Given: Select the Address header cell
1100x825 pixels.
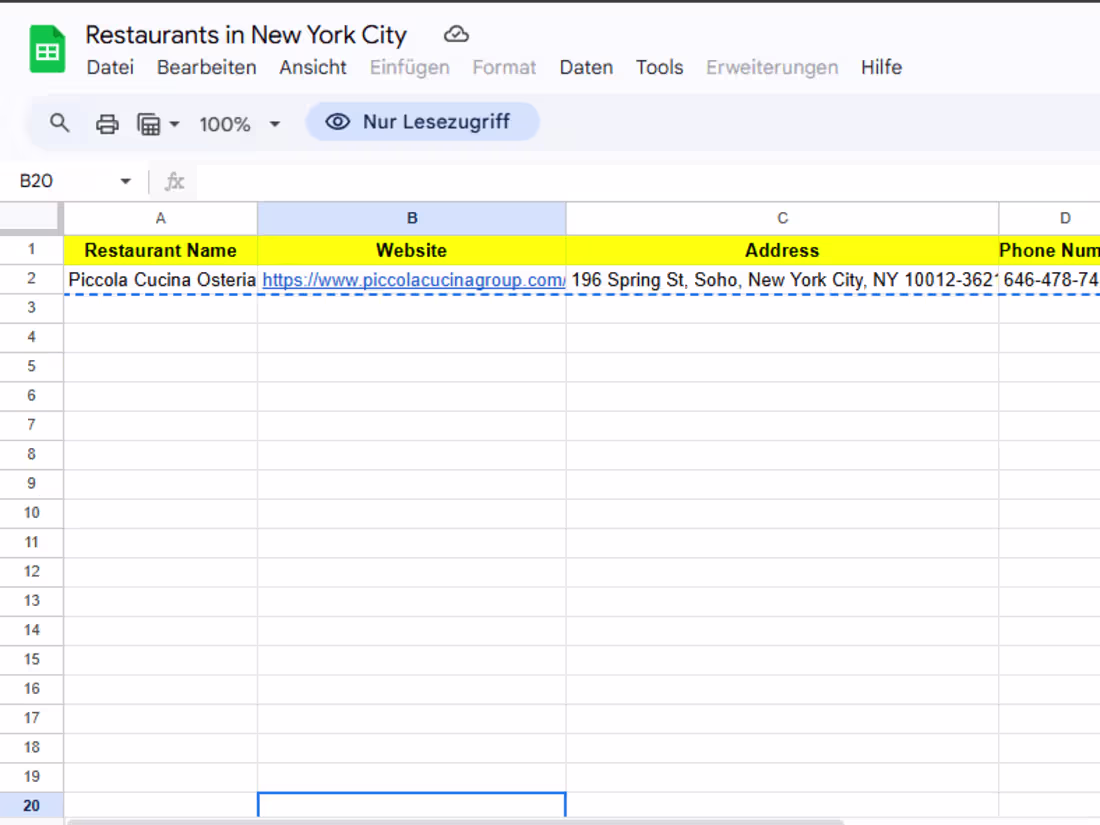Looking at the screenshot, I should pyautogui.click(x=782, y=250).
